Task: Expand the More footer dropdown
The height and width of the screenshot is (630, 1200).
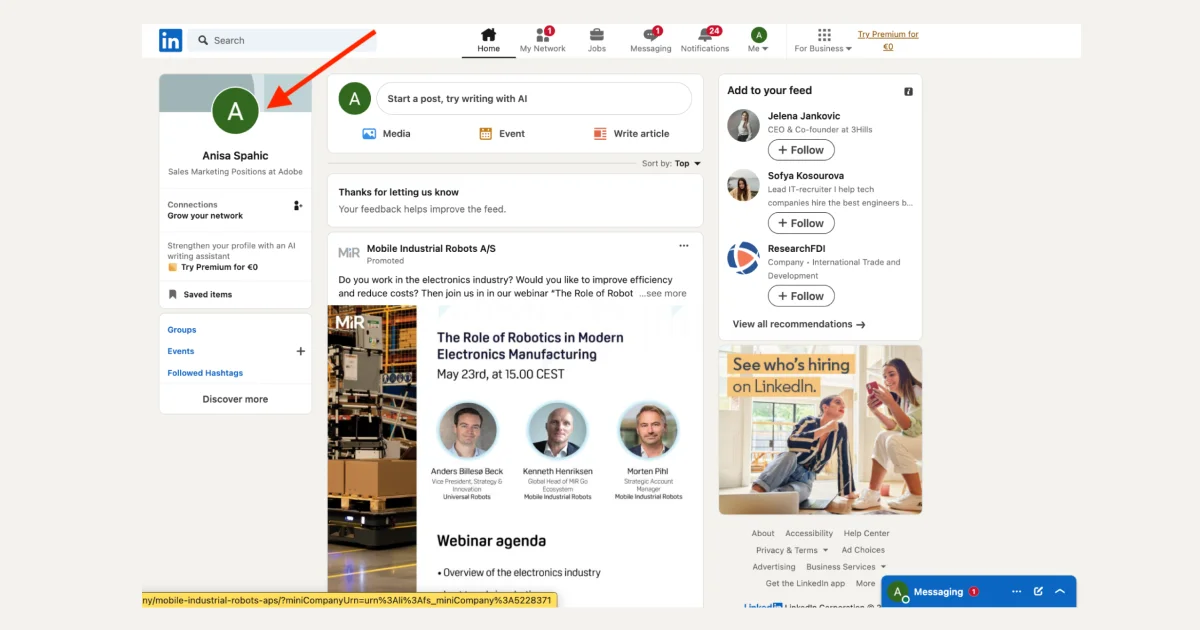Action: tap(868, 583)
